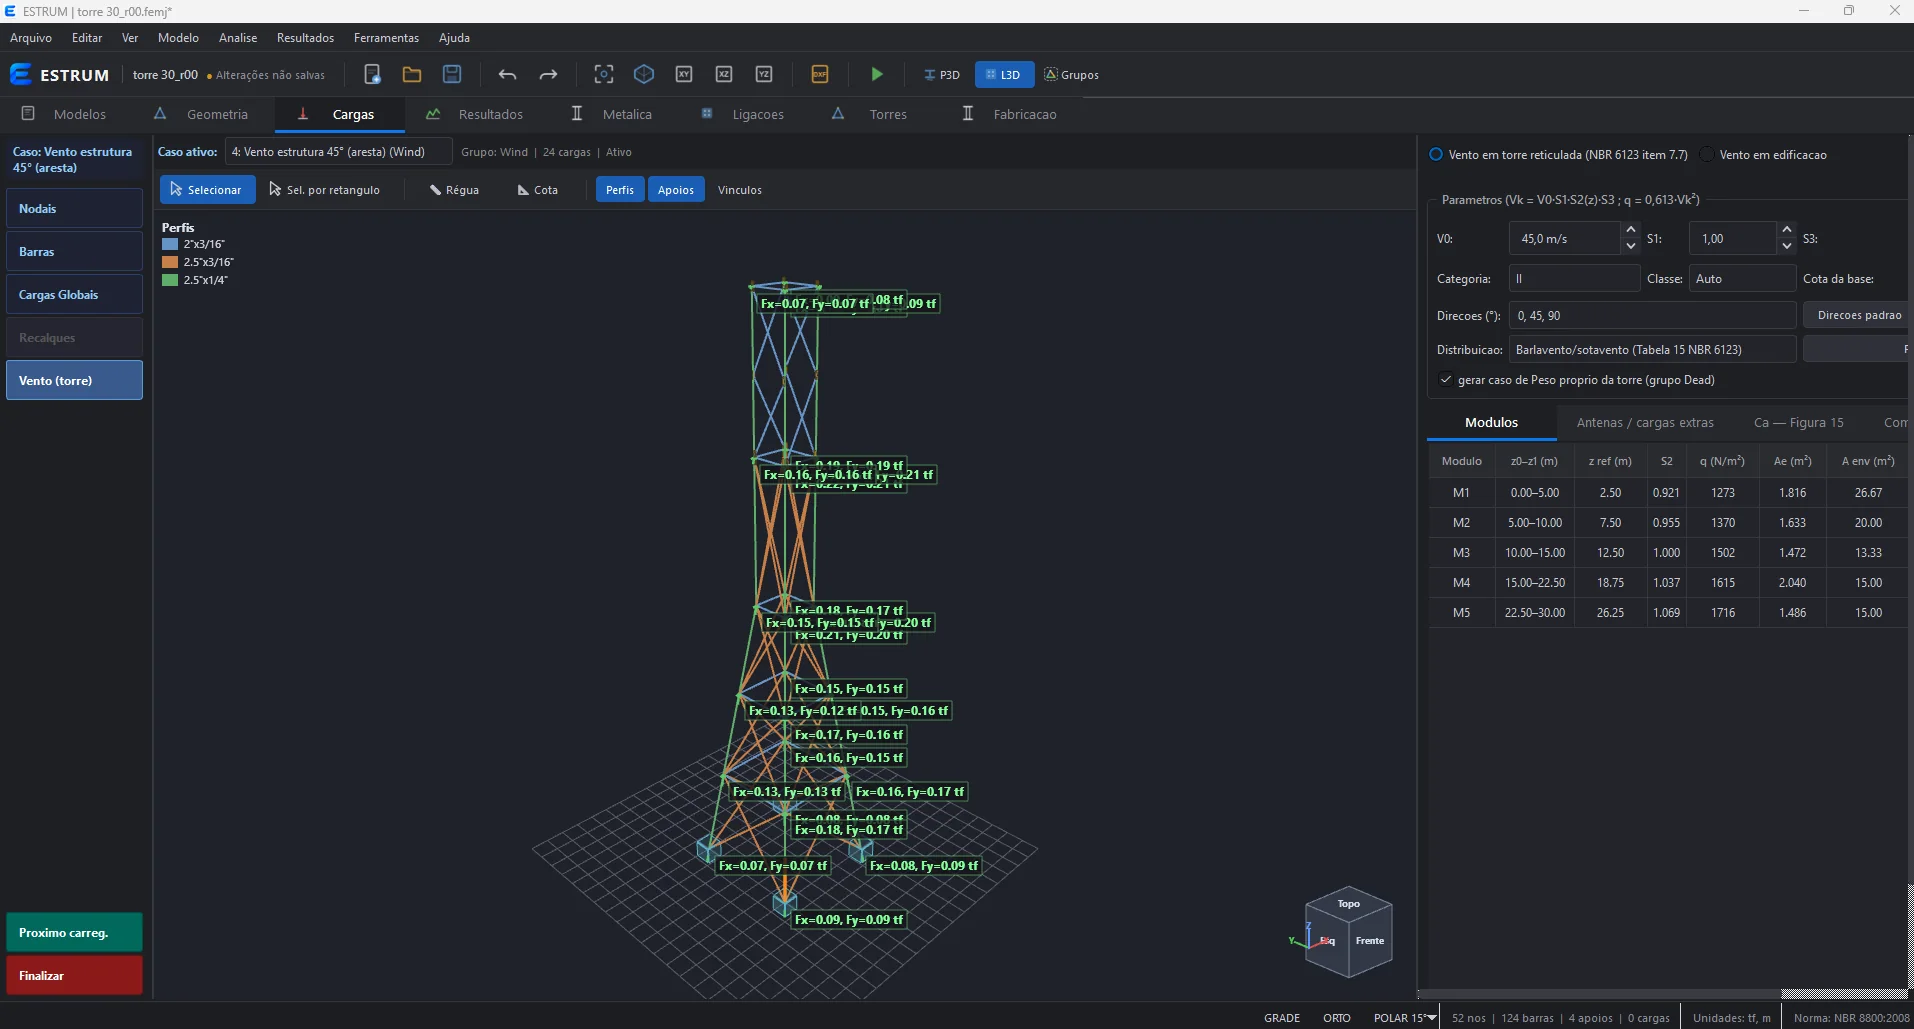
Task: Run the analysis with green play icon
Action: pyautogui.click(x=877, y=74)
